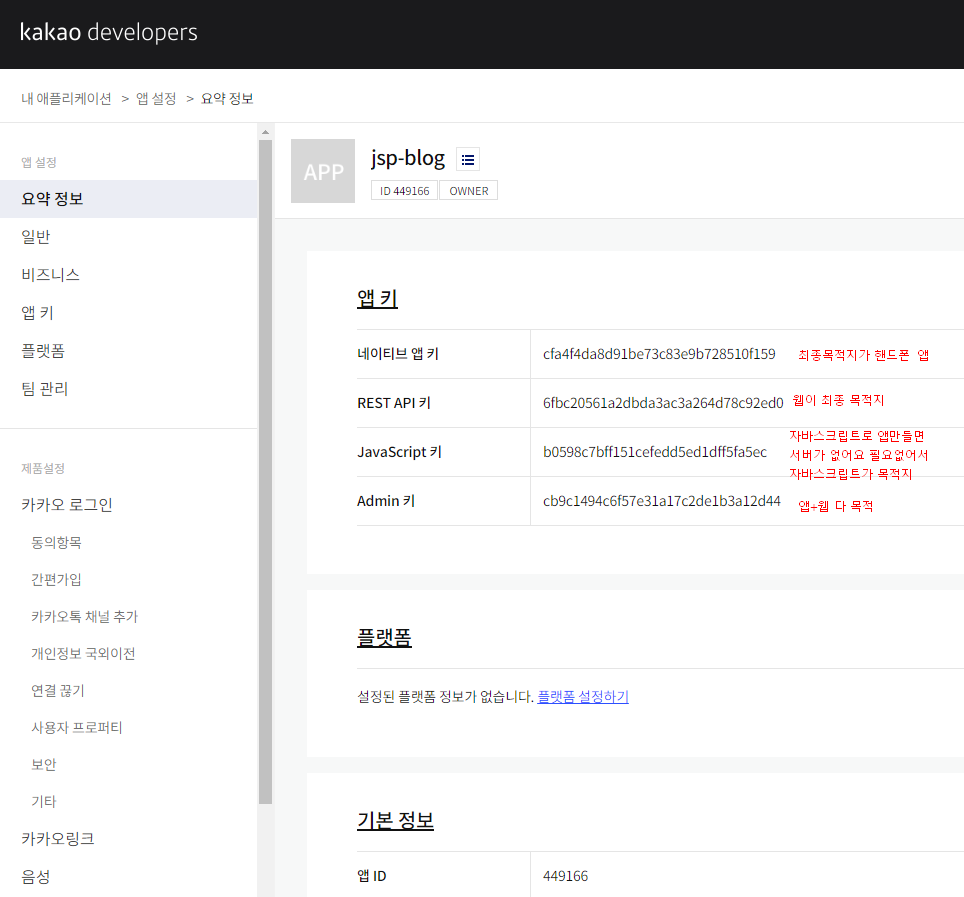964x897 pixels.
Task: Select 앱 키 in the sidebar
Action: pos(38,313)
